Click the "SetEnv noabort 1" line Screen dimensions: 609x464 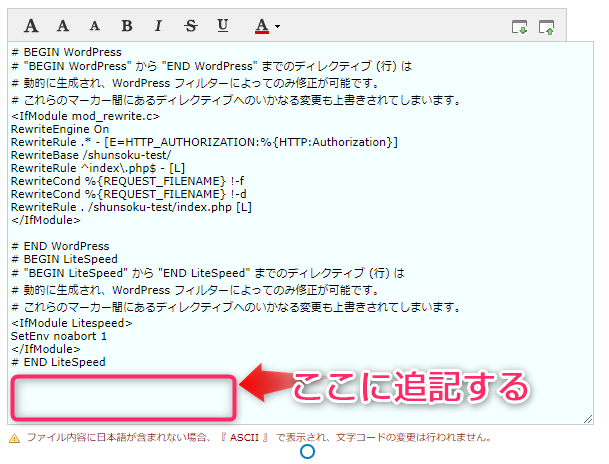click(58, 336)
